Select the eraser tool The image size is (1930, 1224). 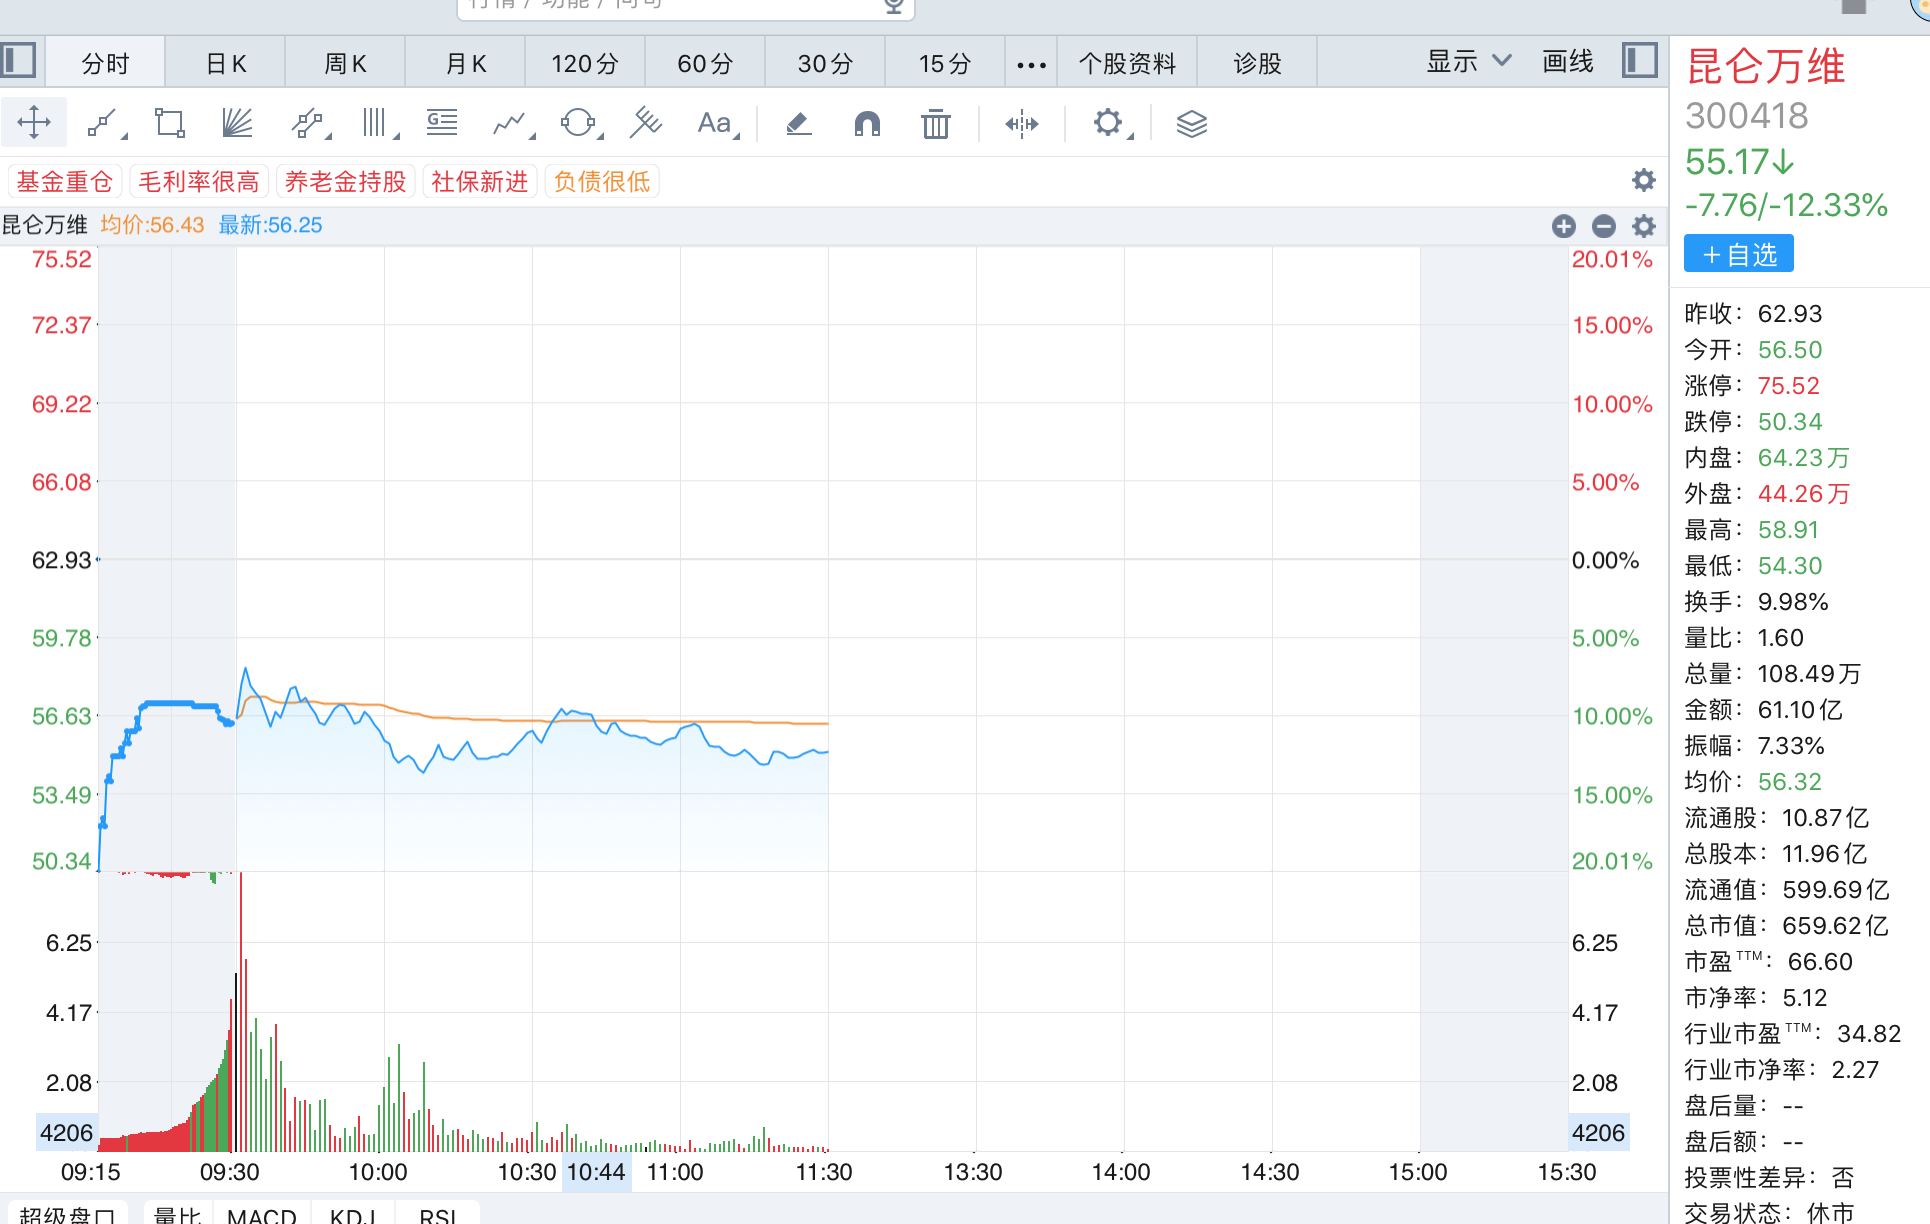[x=798, y=124]
